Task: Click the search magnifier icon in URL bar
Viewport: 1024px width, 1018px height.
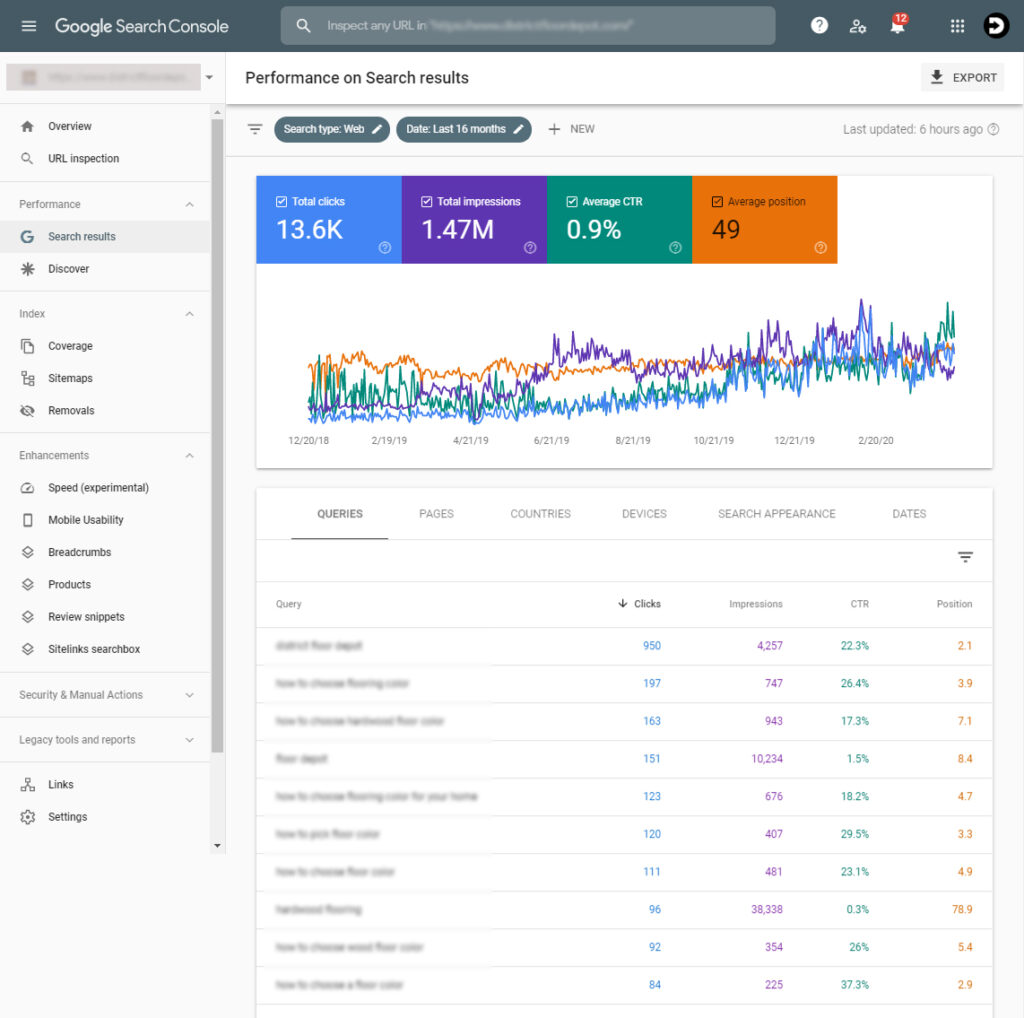Action: tap(303, 25)
